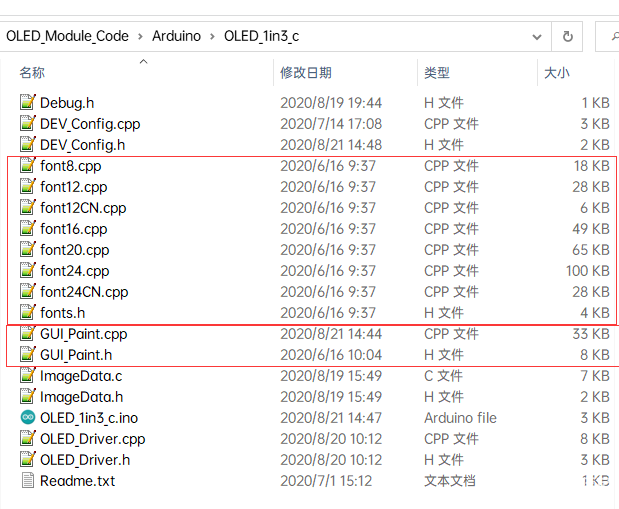Viewport: 619px width, 509px height.
Task: Select the file name DEV_Config.h
Action: tap(83, 145)
